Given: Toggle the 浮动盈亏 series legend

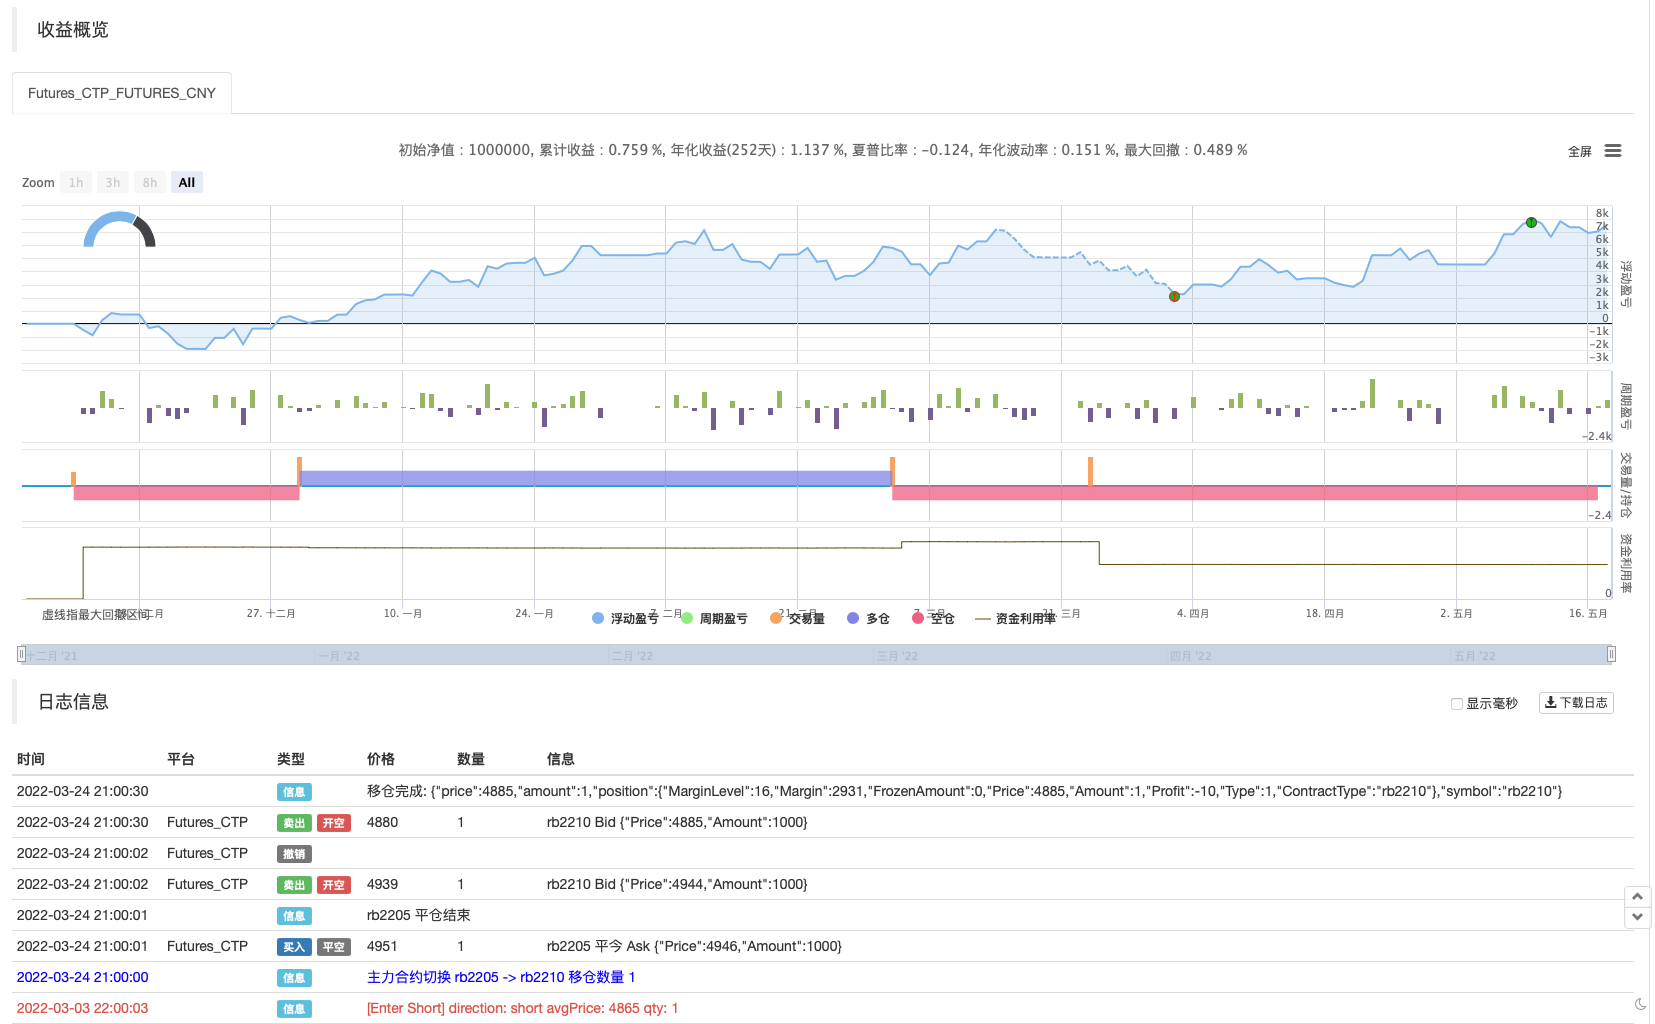Looking at the screenshot, I should 626,619.
